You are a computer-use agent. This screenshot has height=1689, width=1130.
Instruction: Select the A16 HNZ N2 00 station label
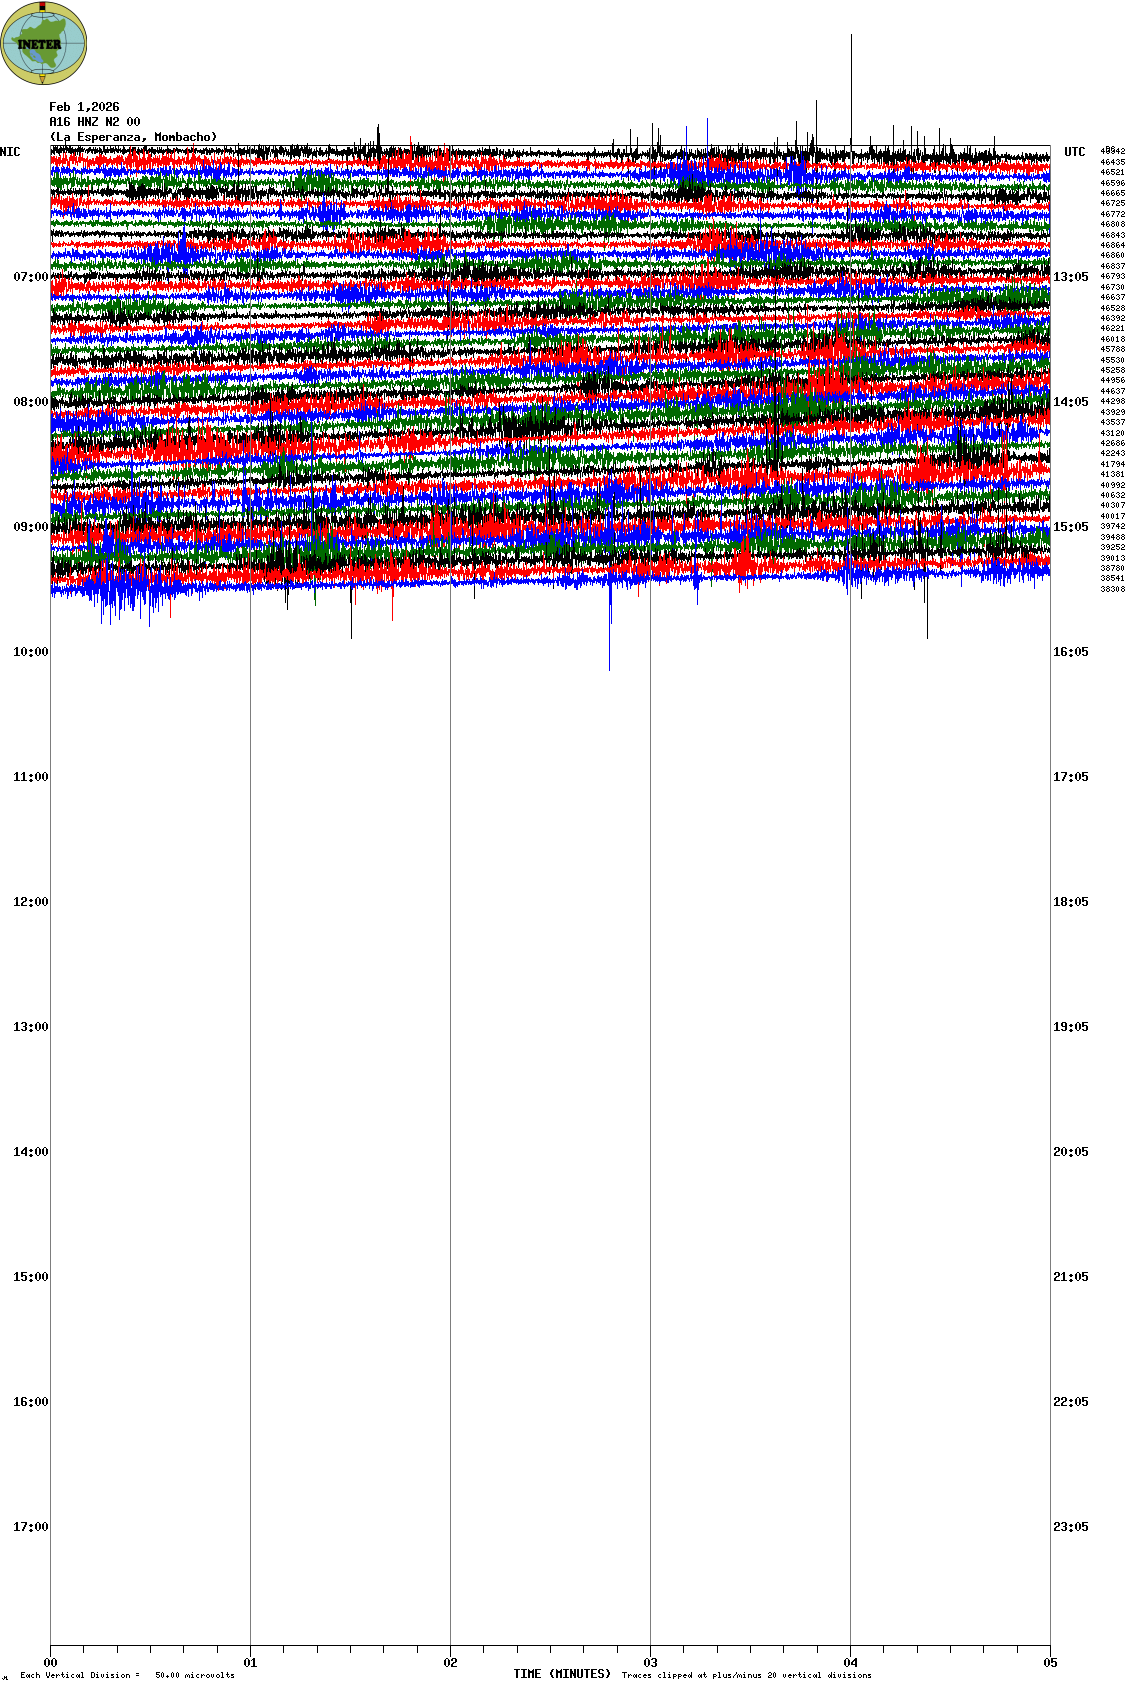point(94,122)
